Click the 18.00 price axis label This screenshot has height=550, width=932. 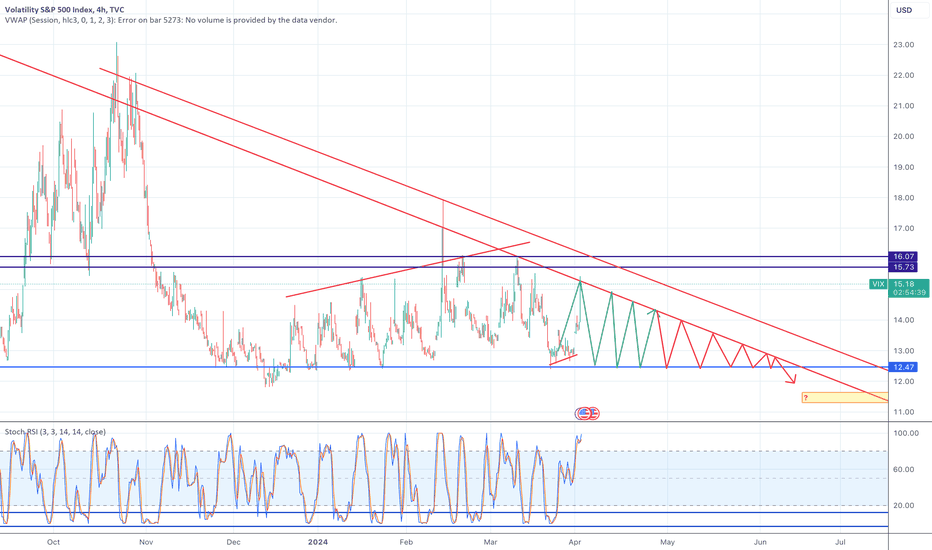[x=903, y=198]
